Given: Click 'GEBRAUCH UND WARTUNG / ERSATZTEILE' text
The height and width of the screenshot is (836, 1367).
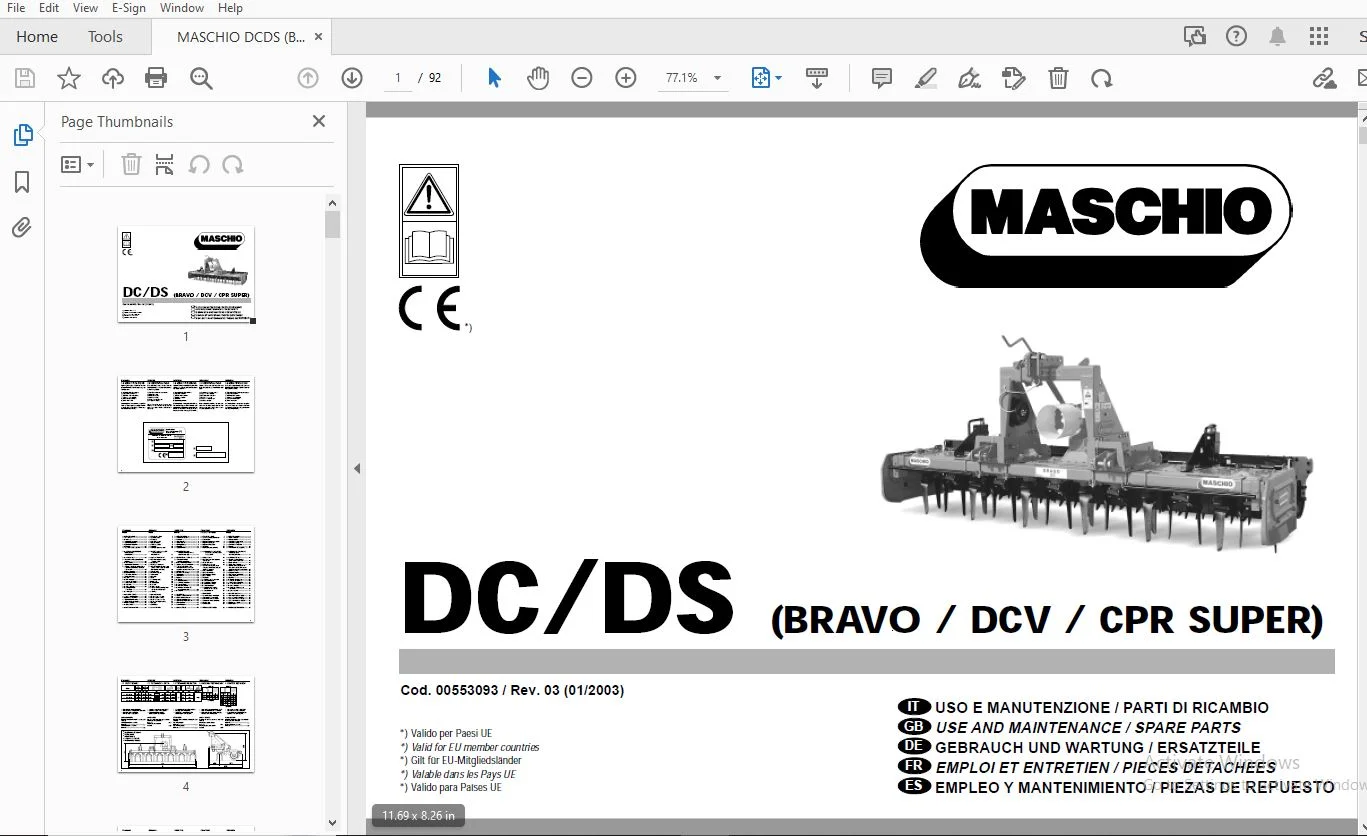Looking at the screenshot, I should pos(1098,747).
